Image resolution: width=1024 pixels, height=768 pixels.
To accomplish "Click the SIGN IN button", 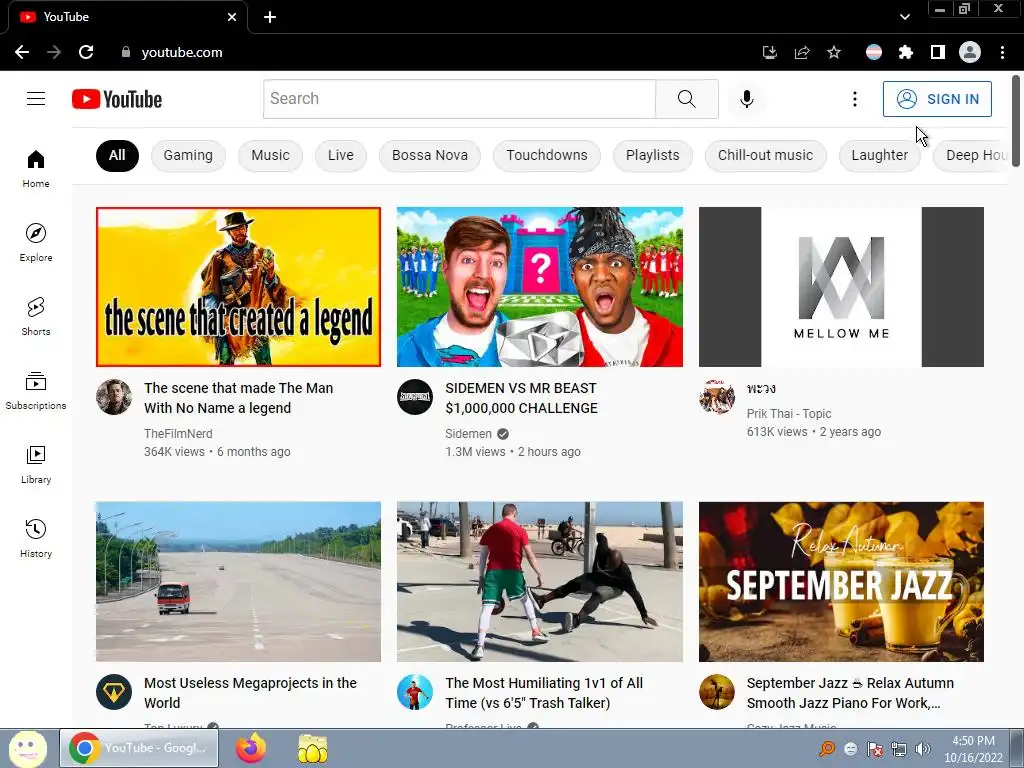I will pyautogui.click(x=937, y=99).
